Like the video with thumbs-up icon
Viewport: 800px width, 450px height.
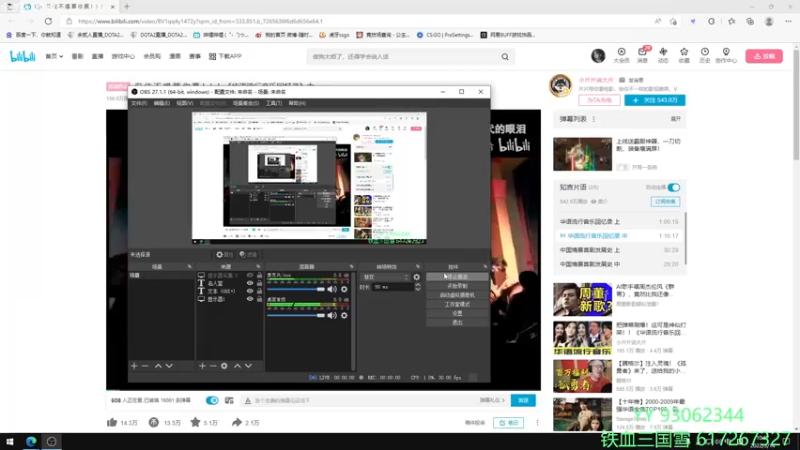tap(112, 422)
